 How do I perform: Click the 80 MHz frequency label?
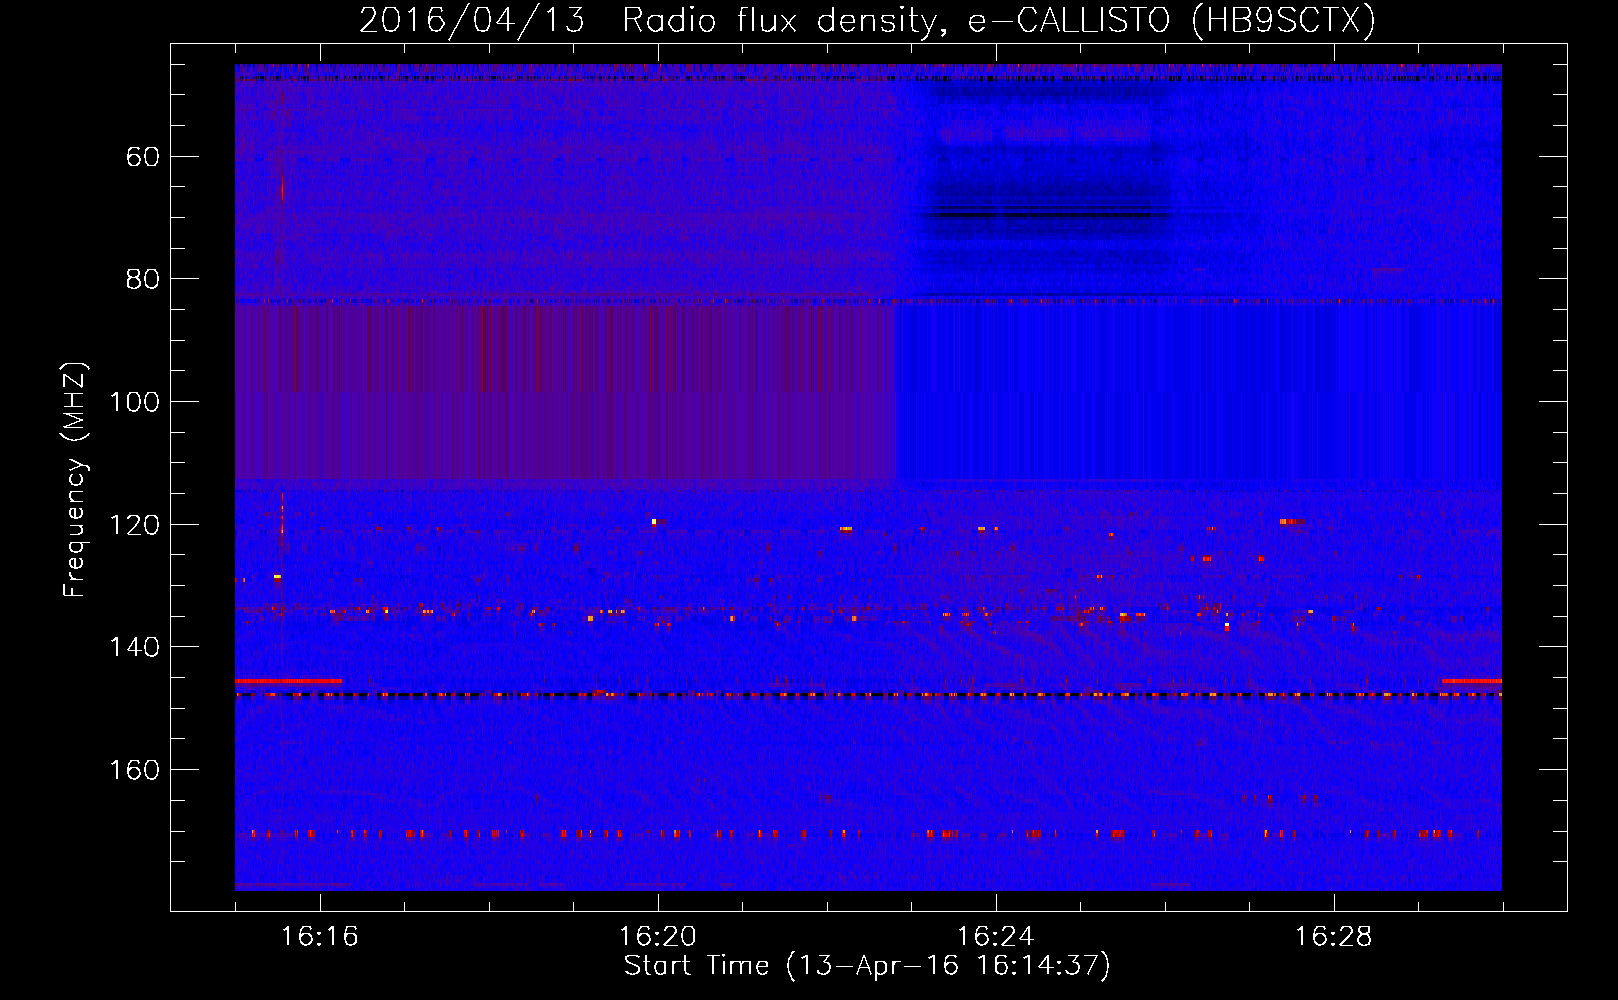(143, 279)
